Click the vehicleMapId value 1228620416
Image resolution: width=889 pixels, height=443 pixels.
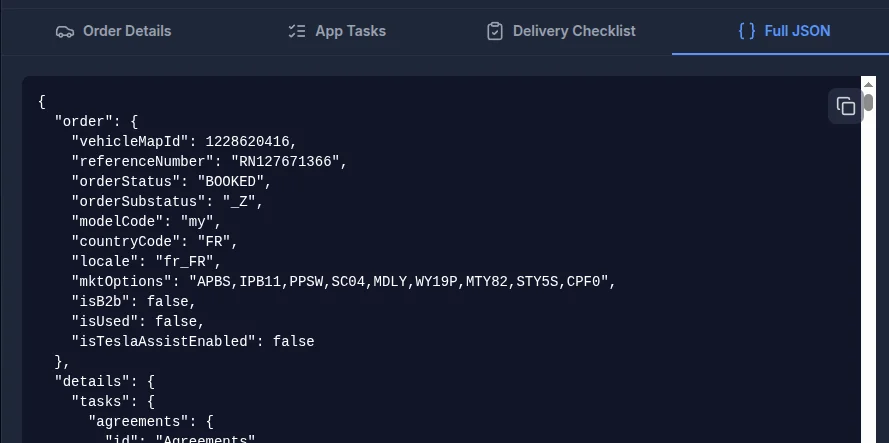tap(247, 142)
